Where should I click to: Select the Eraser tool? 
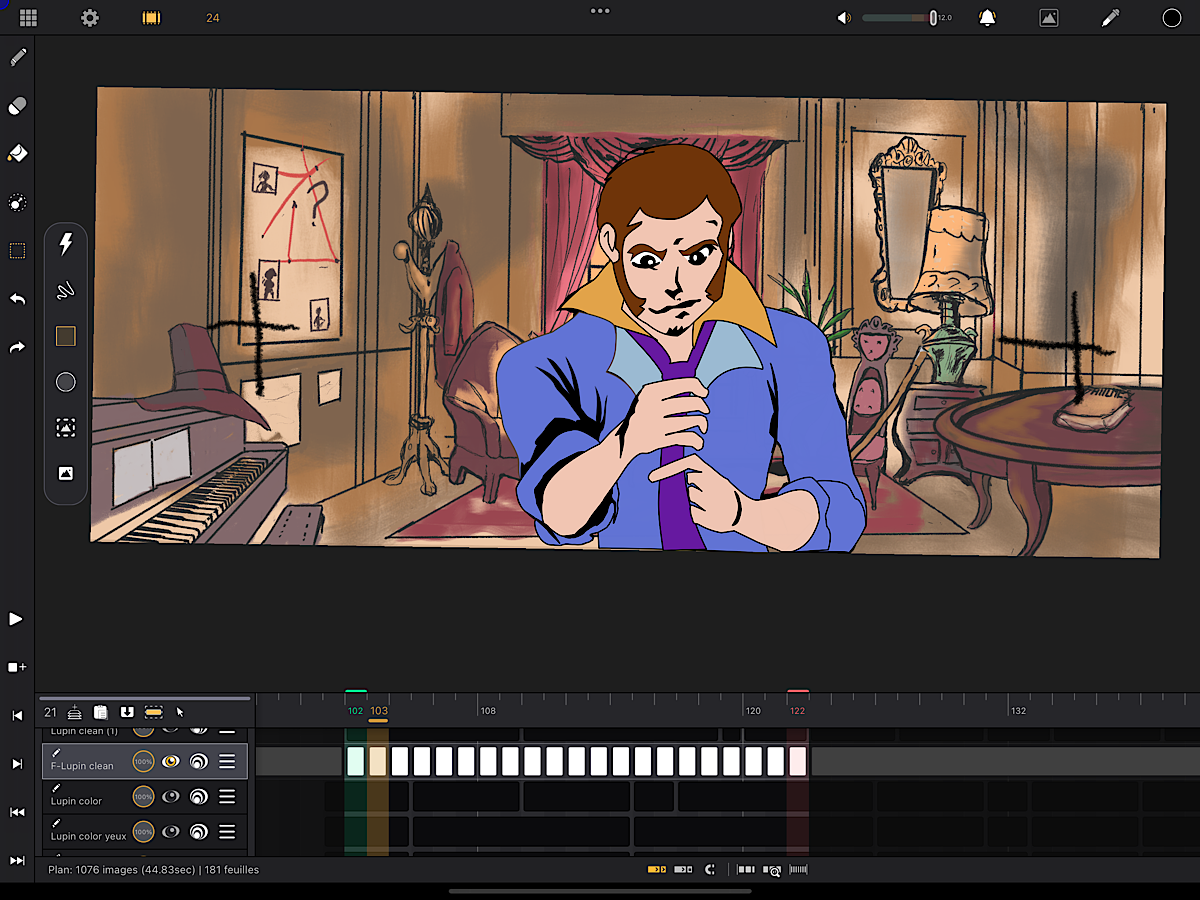pyautogui.click(x=17, y=105)
